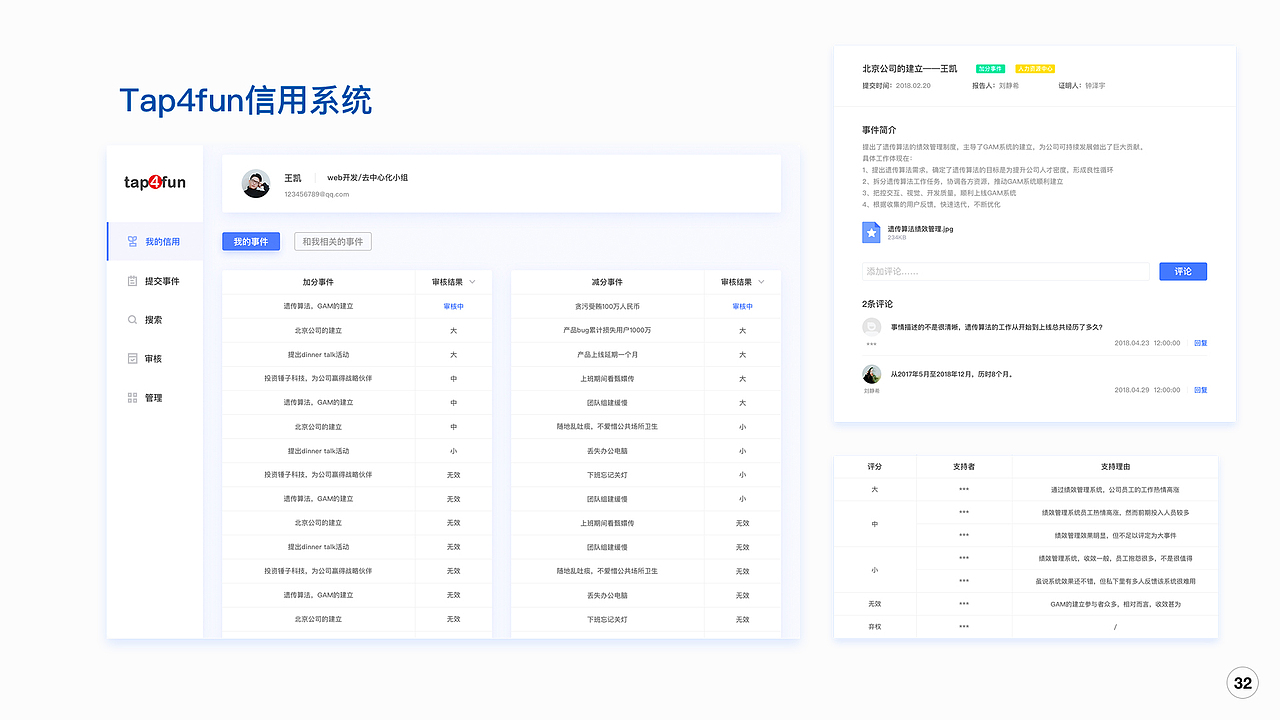Click 回复 on the 2018.04.23 comment
The width and height of the screenshot is (1280, 720).
(x=1201, y=343)
